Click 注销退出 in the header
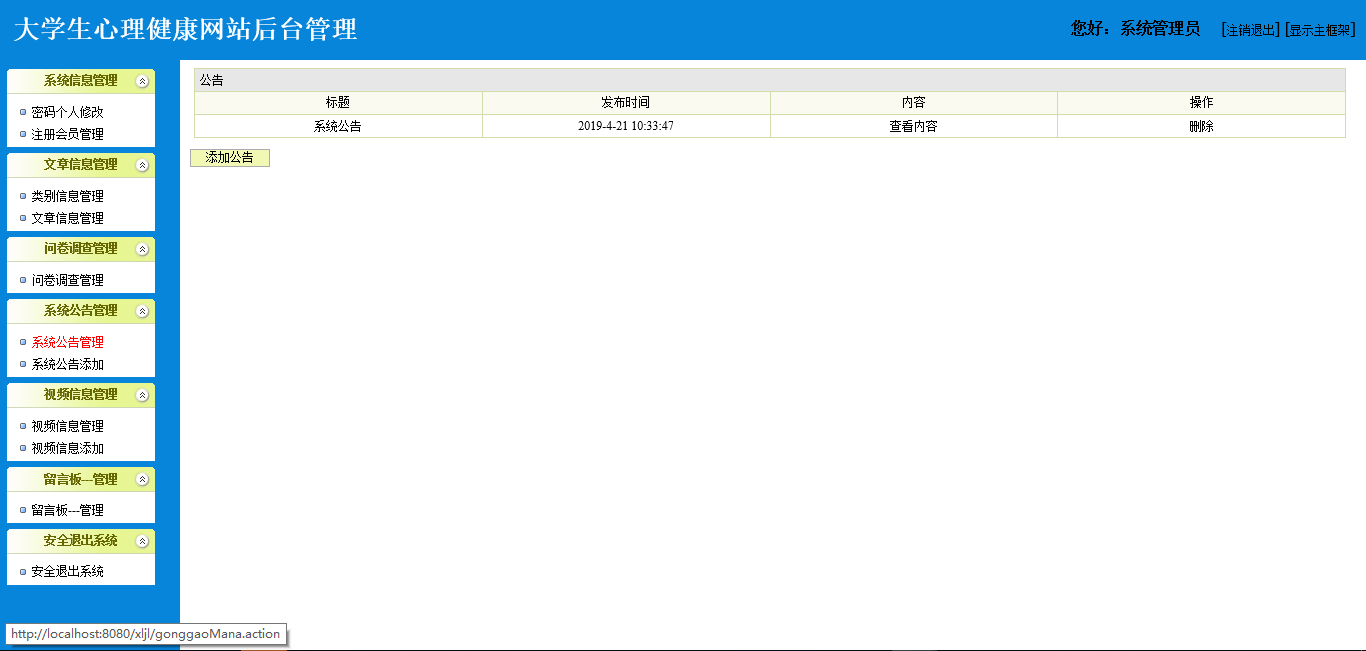 (x=1251, y=30)
